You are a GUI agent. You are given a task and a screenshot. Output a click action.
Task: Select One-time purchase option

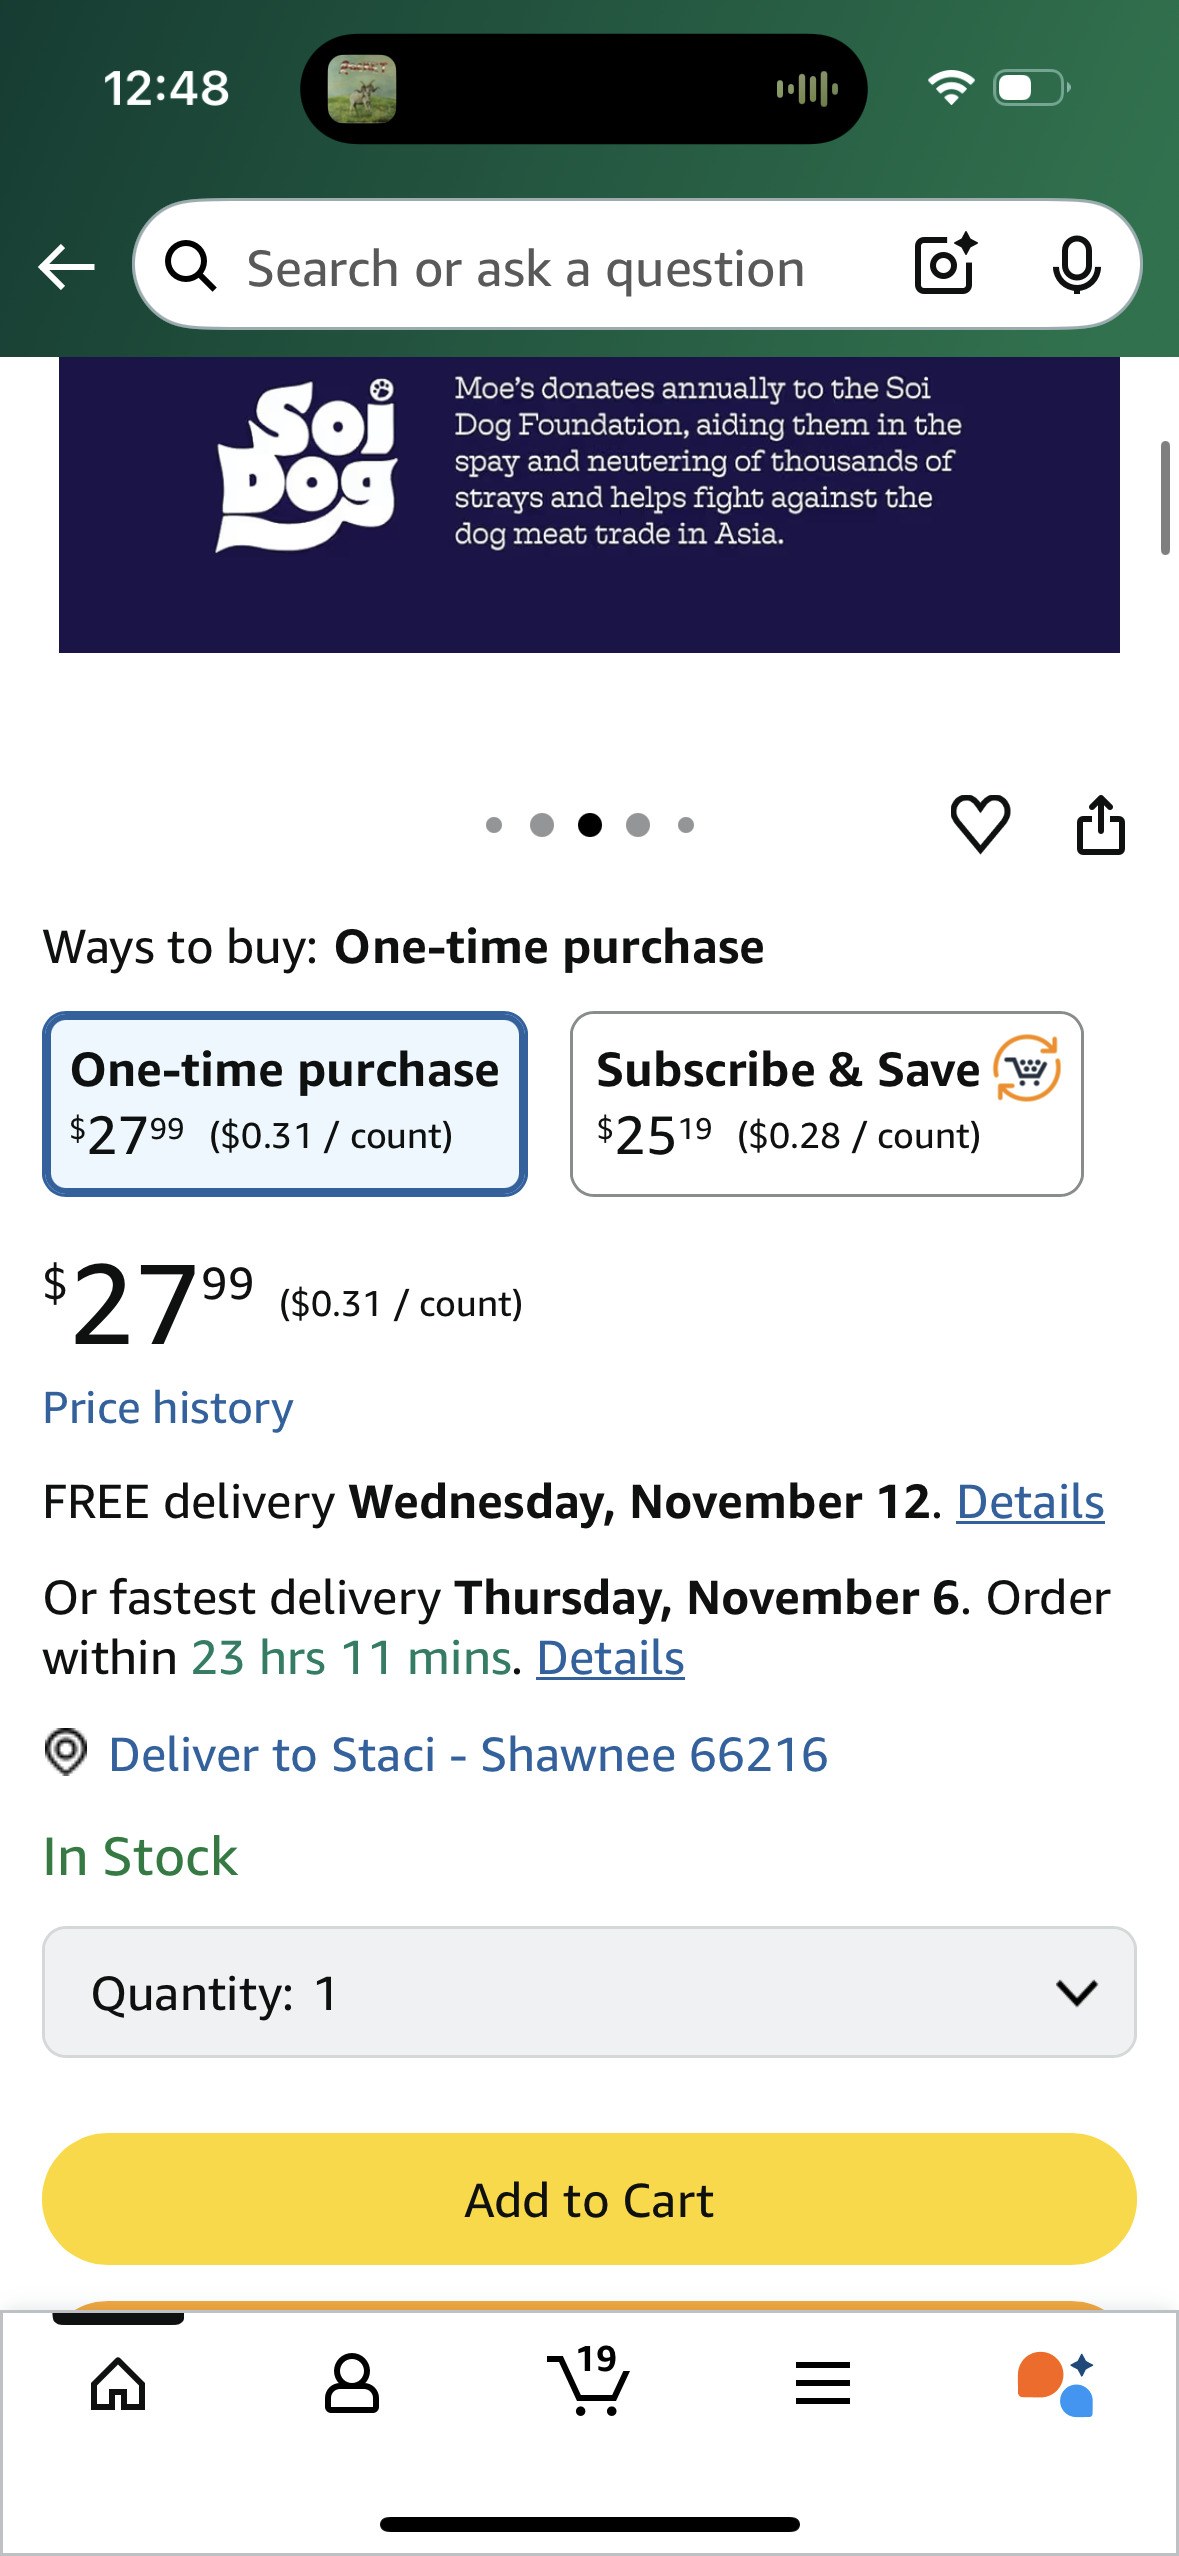(x=285, y=1104)
